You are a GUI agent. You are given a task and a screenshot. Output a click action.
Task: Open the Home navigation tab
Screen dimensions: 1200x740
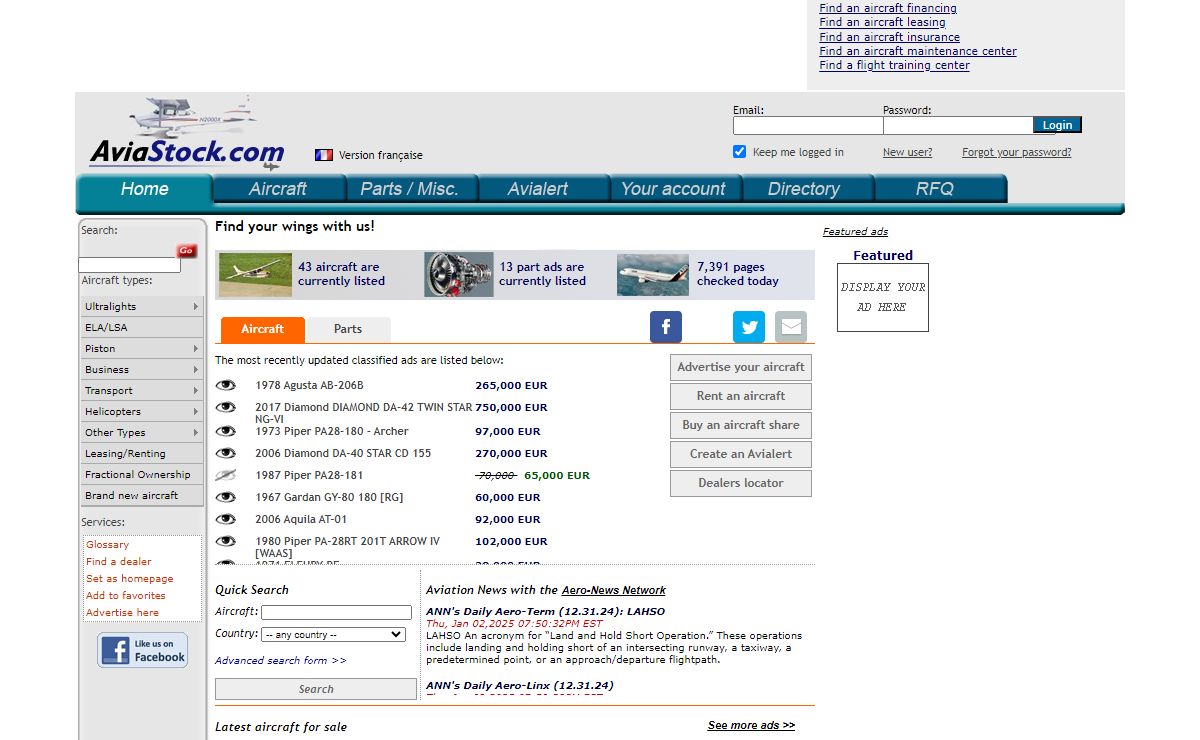[x=145, y=190]
